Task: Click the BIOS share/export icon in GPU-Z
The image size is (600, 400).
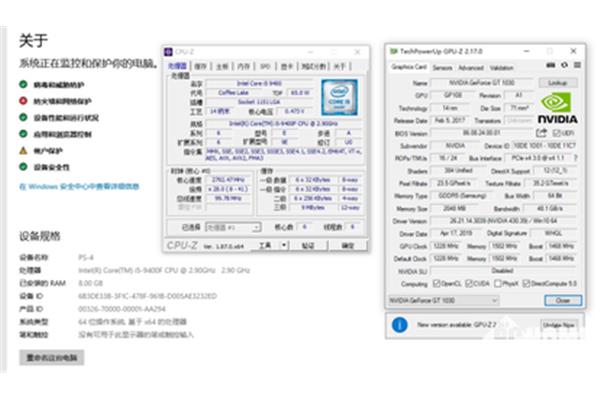Action: pos(541,133)
